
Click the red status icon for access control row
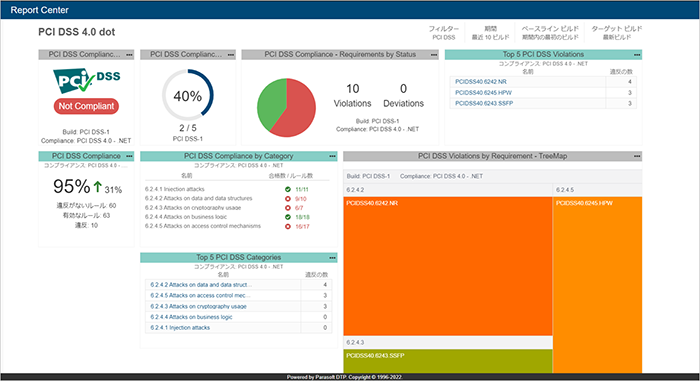click(x=288, y=226)
